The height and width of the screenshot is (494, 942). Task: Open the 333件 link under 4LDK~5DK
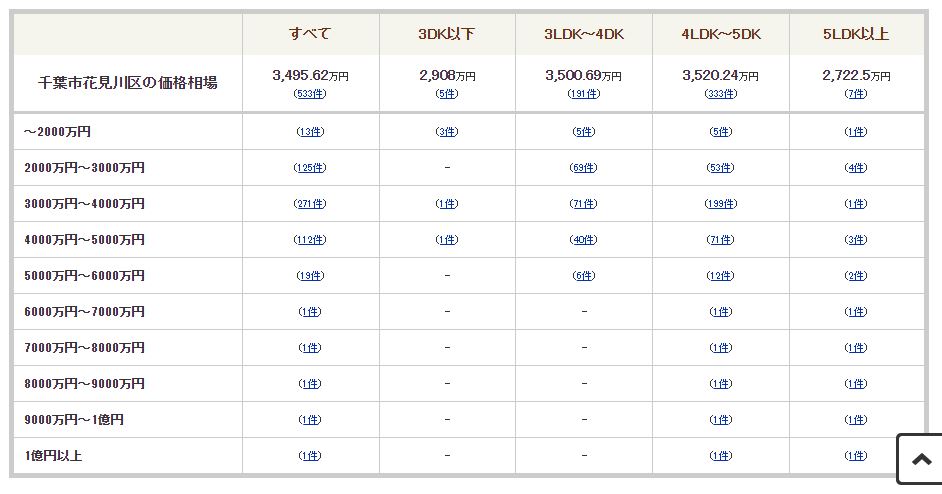[721, 94]
